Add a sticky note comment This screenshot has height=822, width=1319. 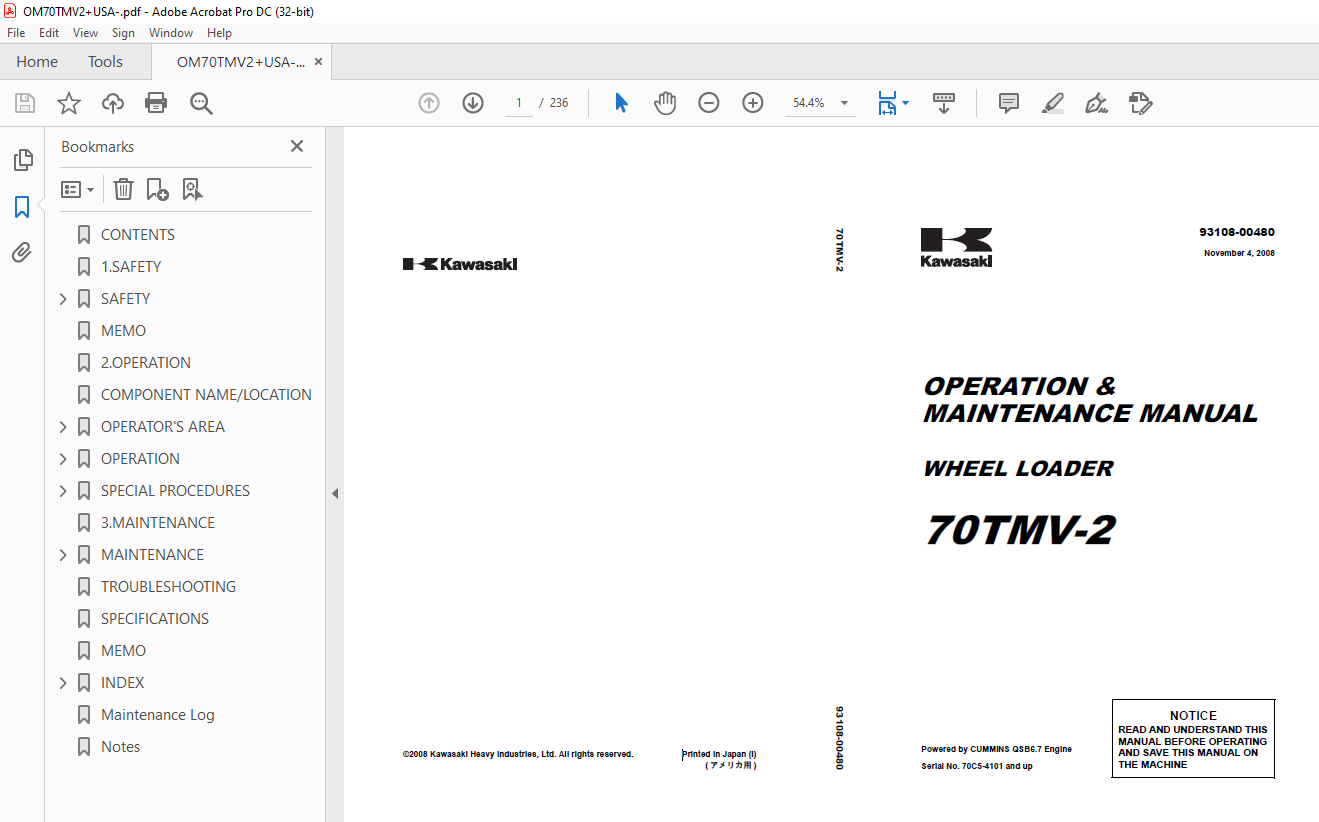coord(1009,103)
